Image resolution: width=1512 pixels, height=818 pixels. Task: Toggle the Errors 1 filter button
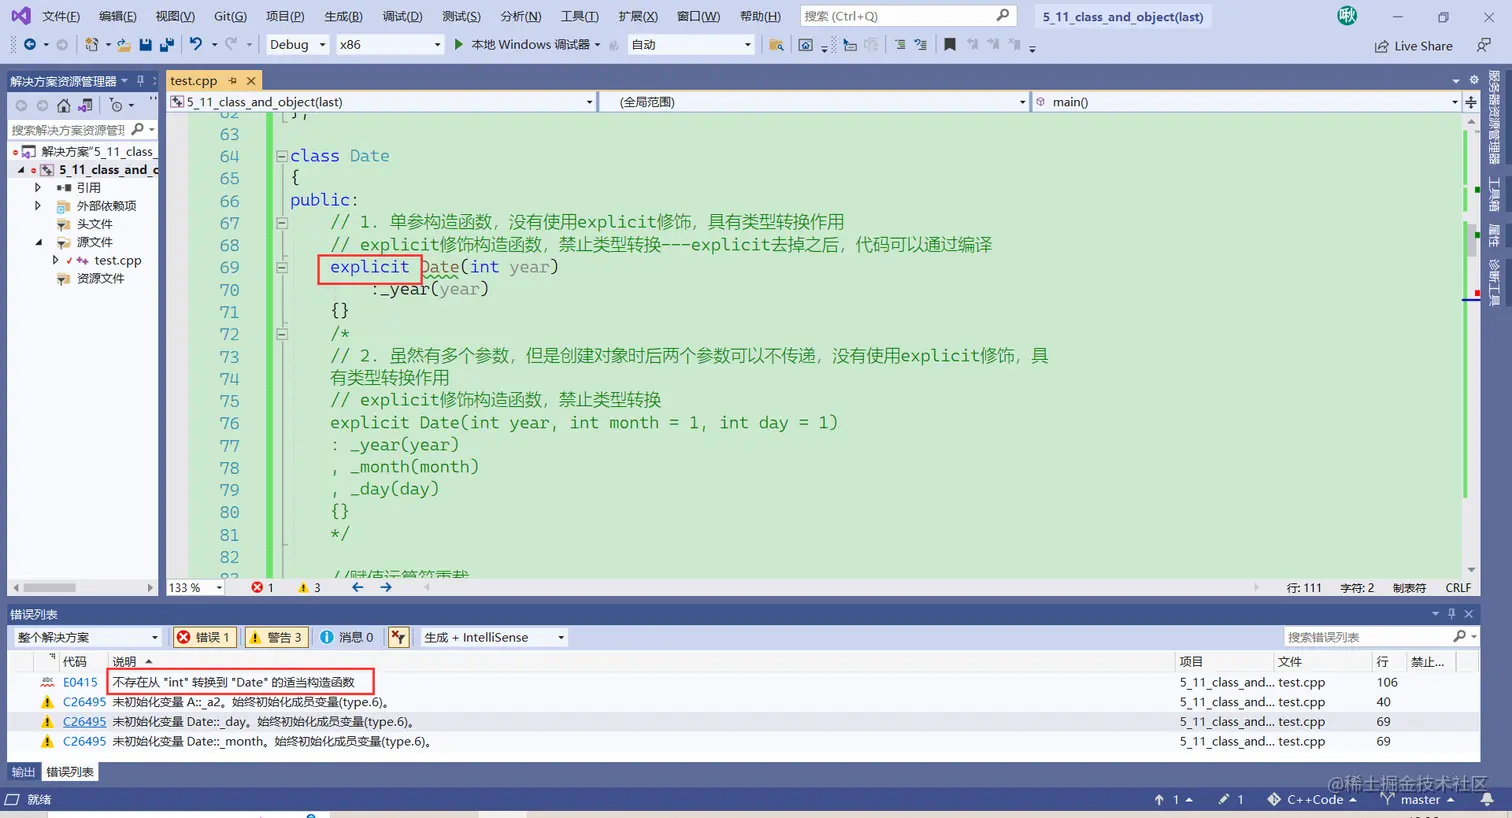[x=203, y=637]
